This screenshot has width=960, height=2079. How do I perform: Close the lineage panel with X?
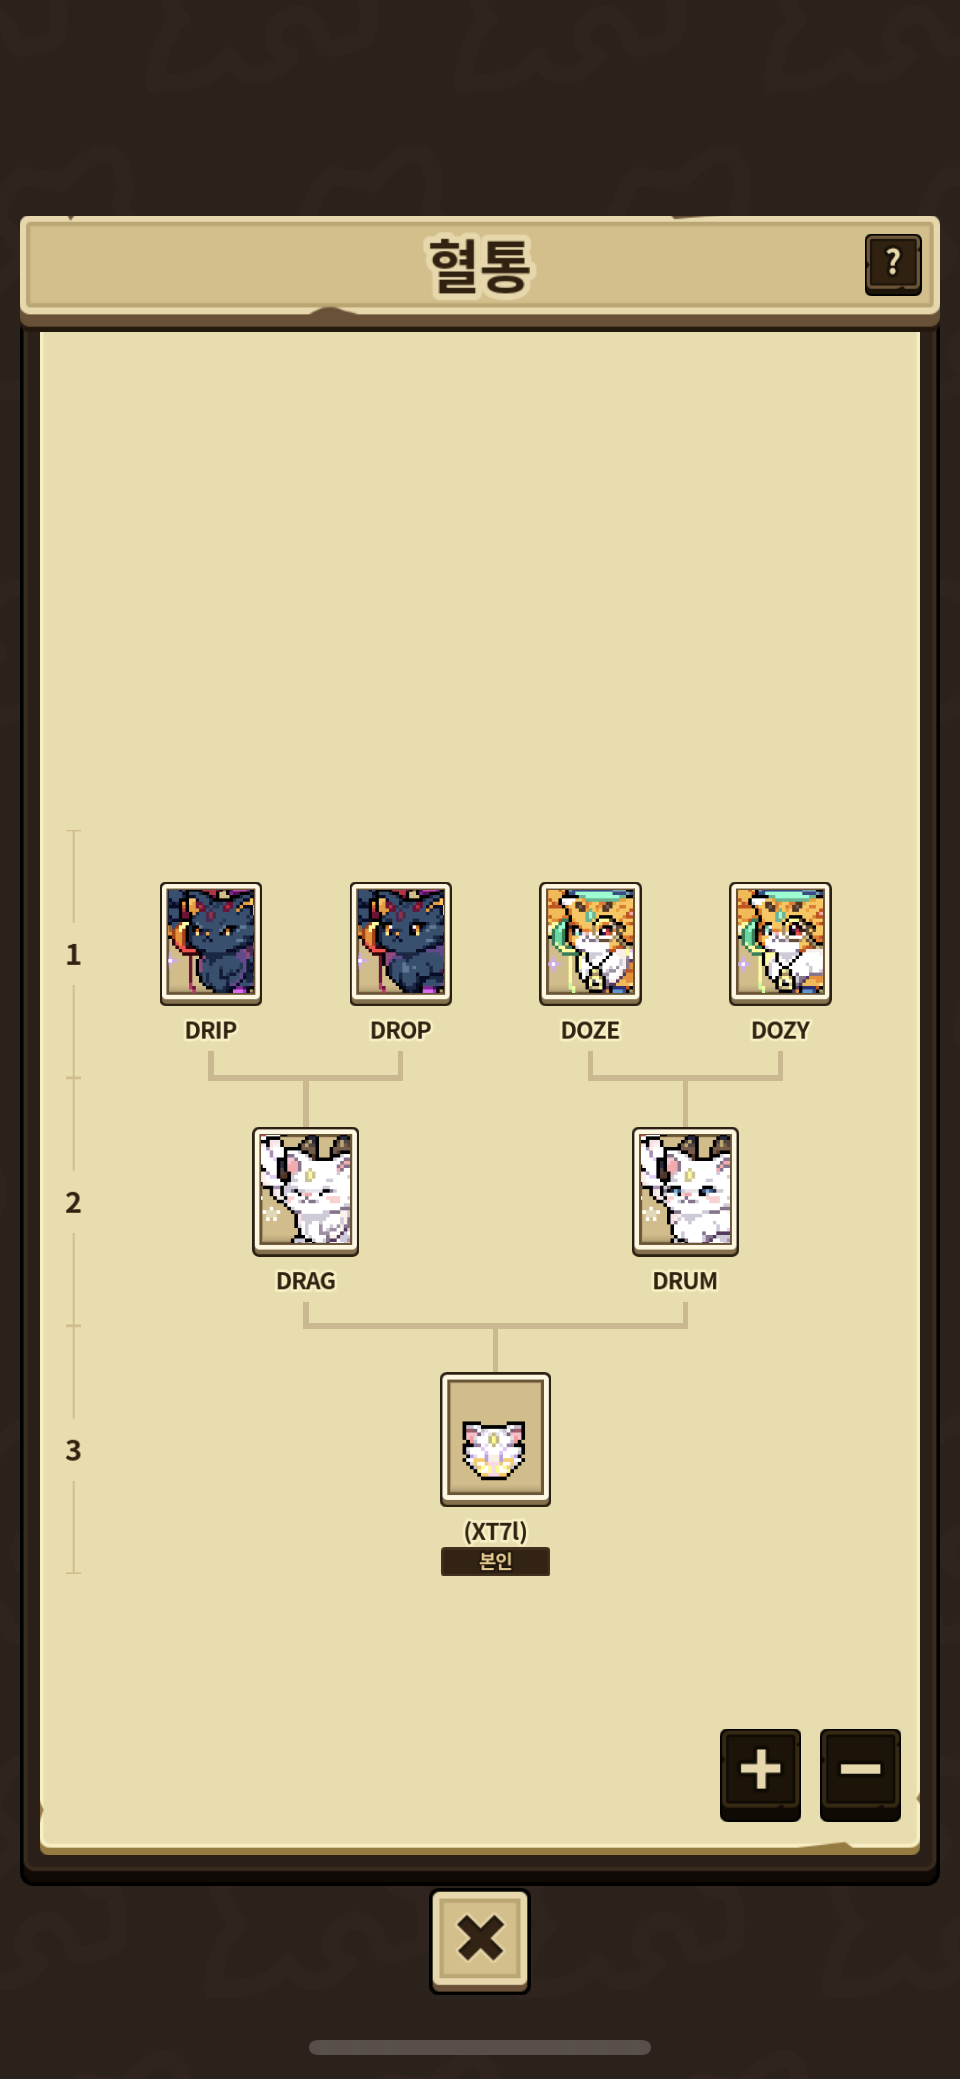(x=480, y=1940)
